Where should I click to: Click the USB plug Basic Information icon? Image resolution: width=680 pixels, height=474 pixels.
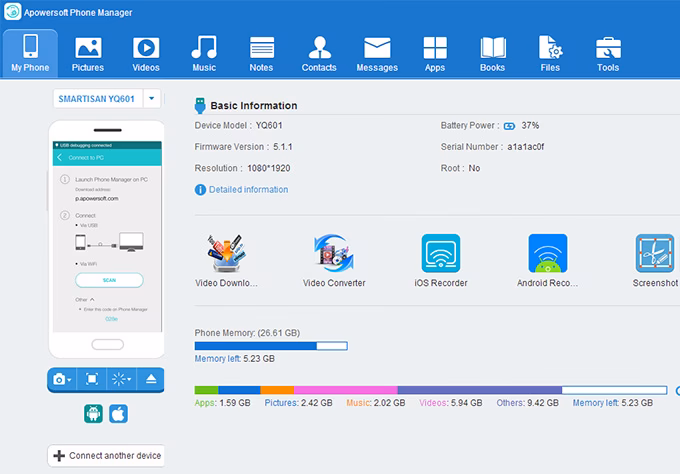pyautogui.click(x=200, y=106)
